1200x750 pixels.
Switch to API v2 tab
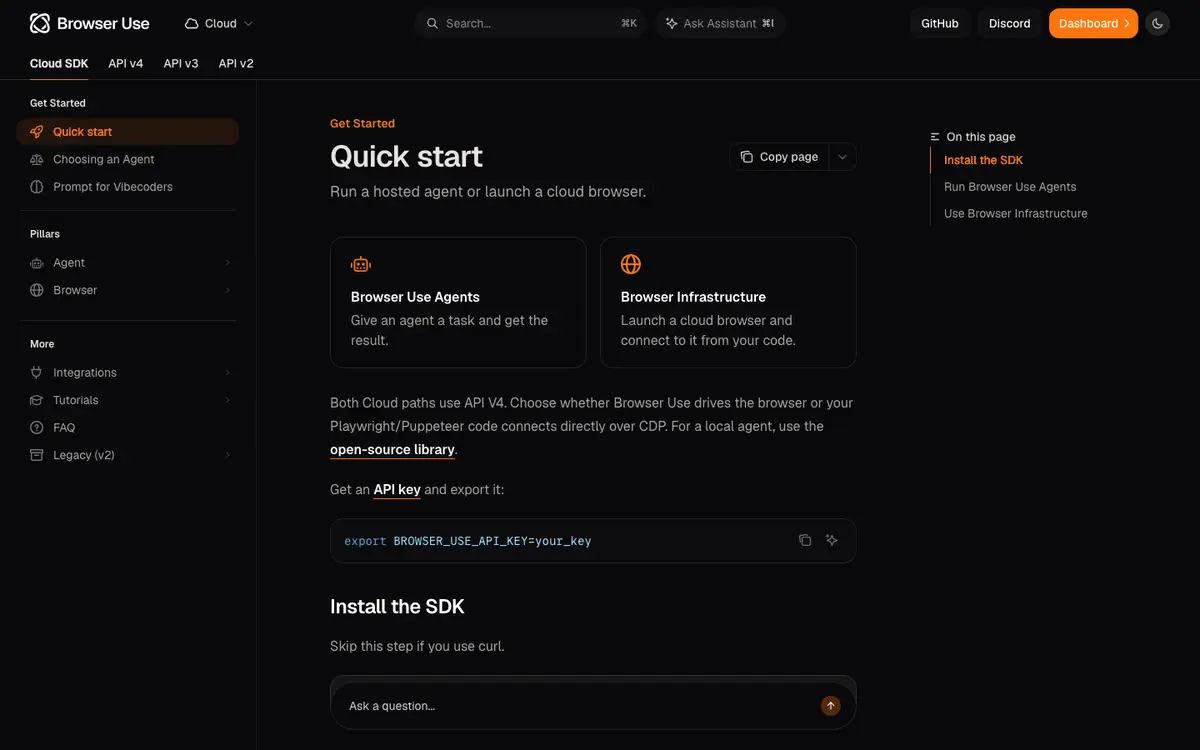coord(236,63)
